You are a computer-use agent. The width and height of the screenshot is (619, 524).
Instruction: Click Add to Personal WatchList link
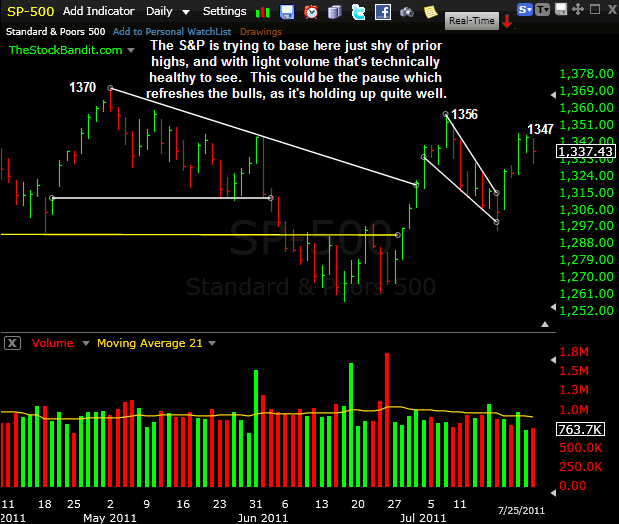172,32
